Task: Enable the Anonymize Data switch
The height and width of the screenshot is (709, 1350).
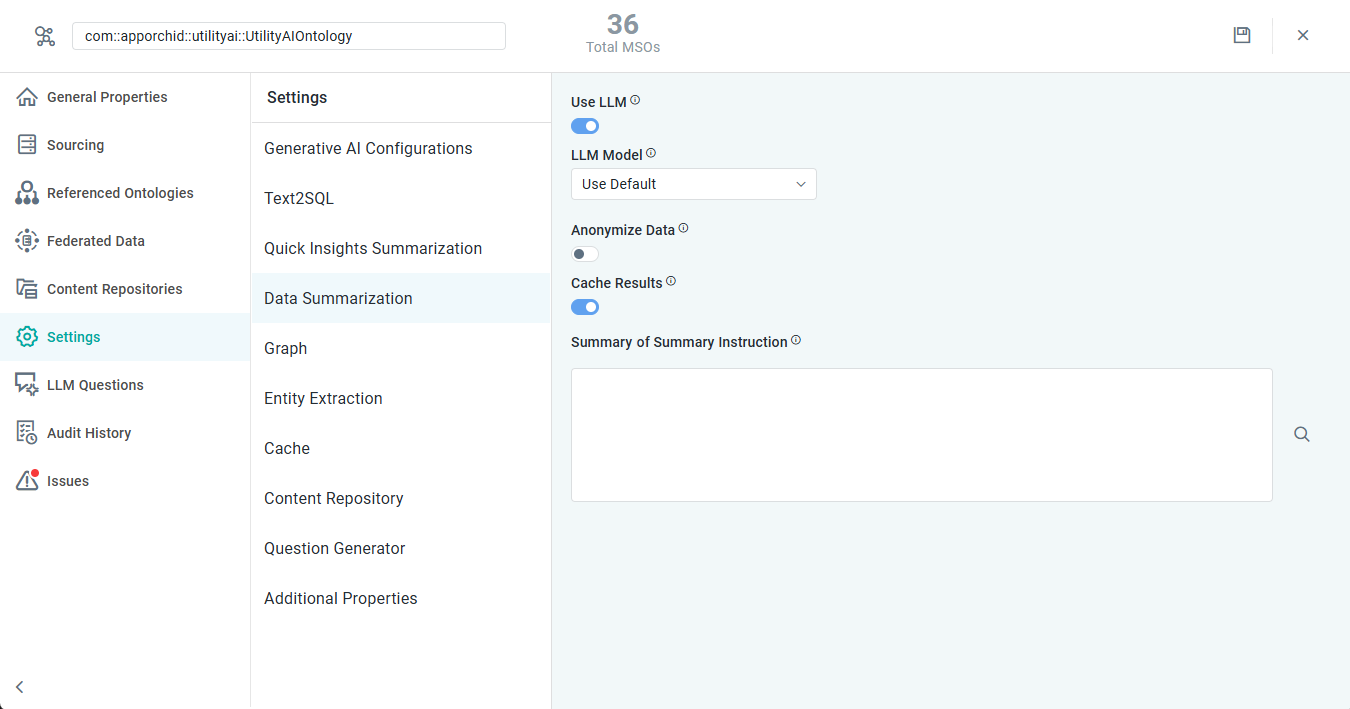Action: point(585,254)
